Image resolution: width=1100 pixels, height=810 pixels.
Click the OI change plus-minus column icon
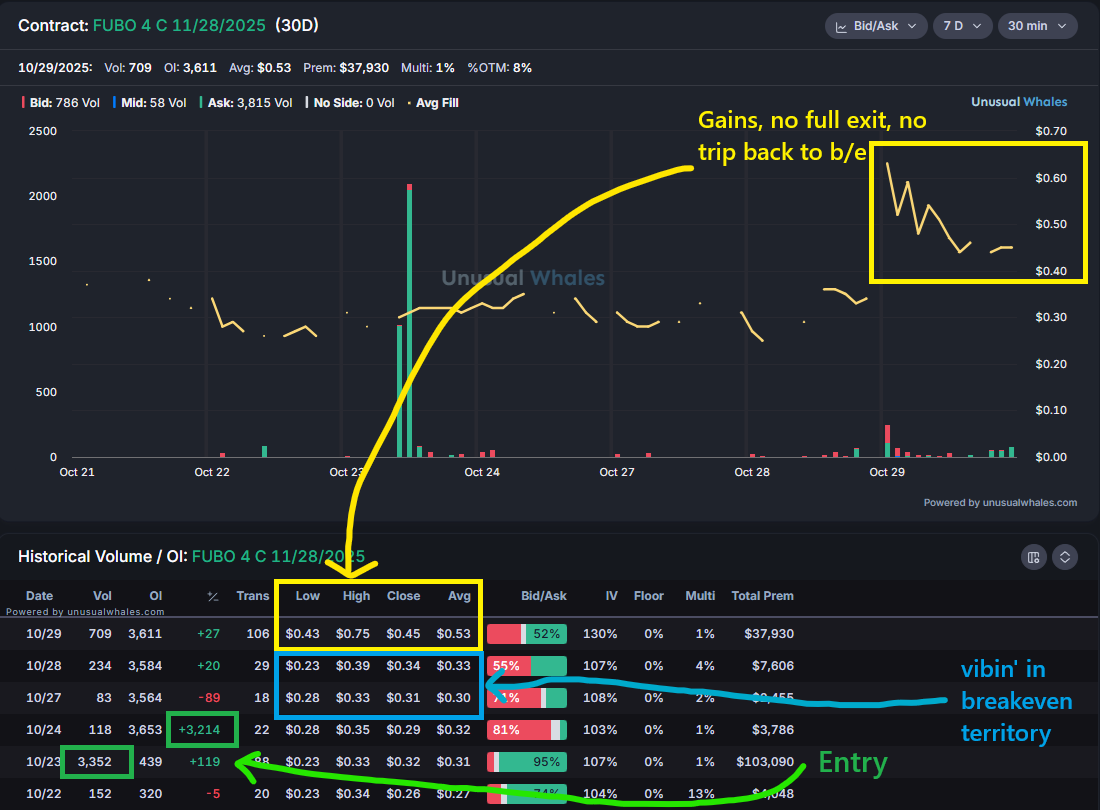click(x=213, y=596)
